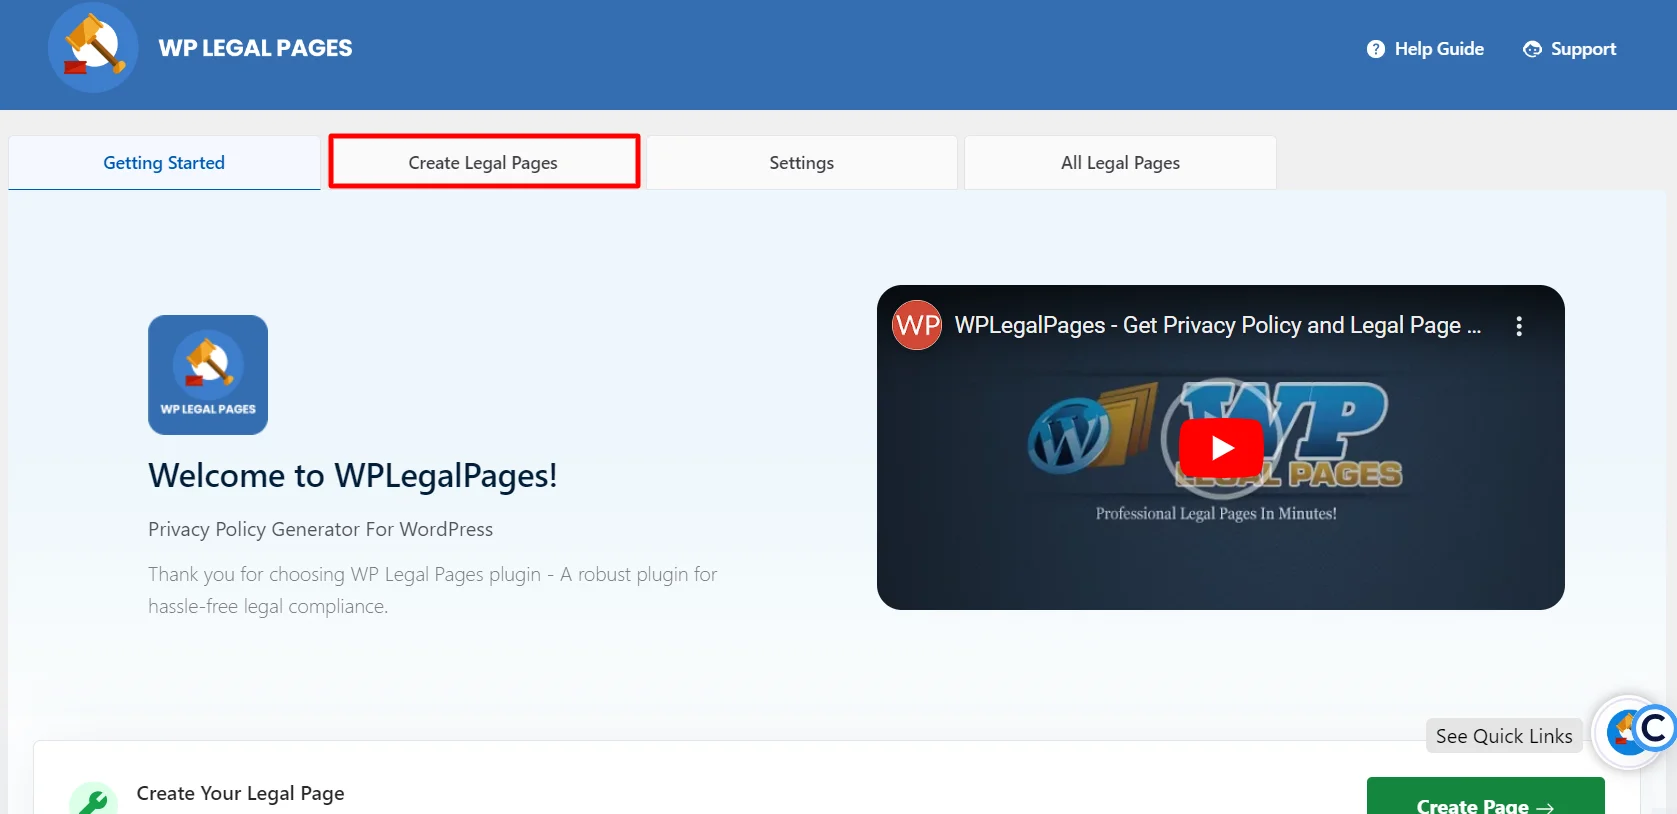Switch to the Getting Started tab
1677x814 pixels.
point(164,163)
